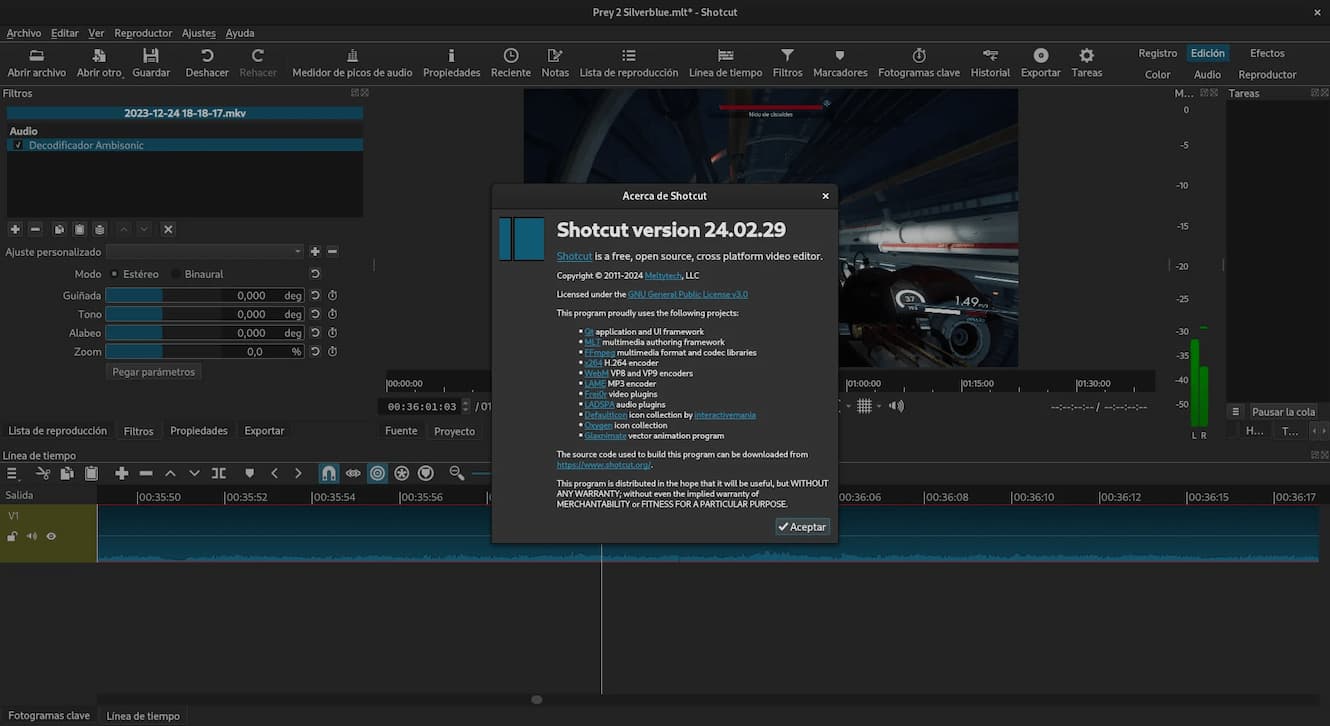Select the Binaural mode radio button
The width and height of the screenshot is (1330, 726).
176,274
